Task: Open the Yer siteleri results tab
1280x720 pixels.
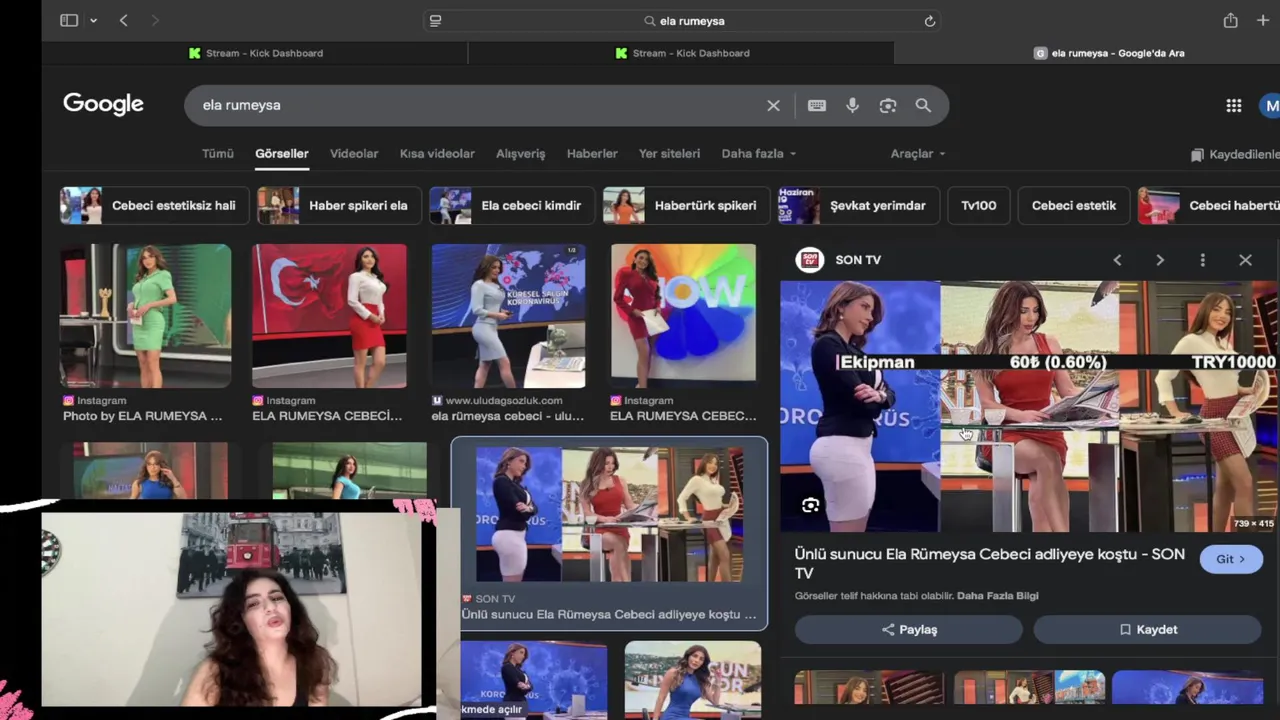Action: tap(669, 153)
